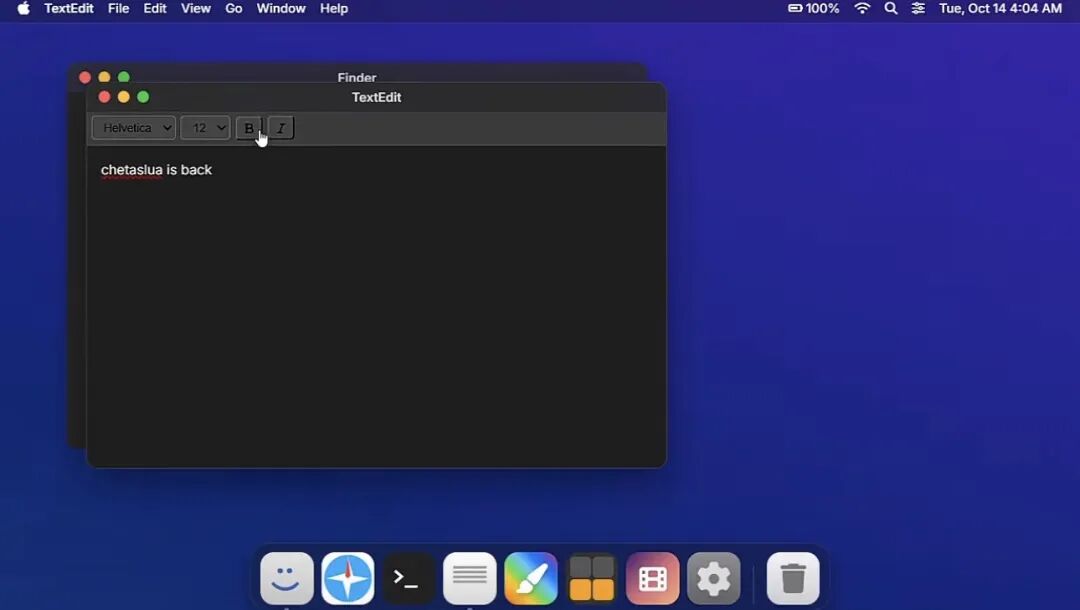Open the Wi-Fi status menu
Viewport: 1080px width, 610px height.
tap(862, 9)
